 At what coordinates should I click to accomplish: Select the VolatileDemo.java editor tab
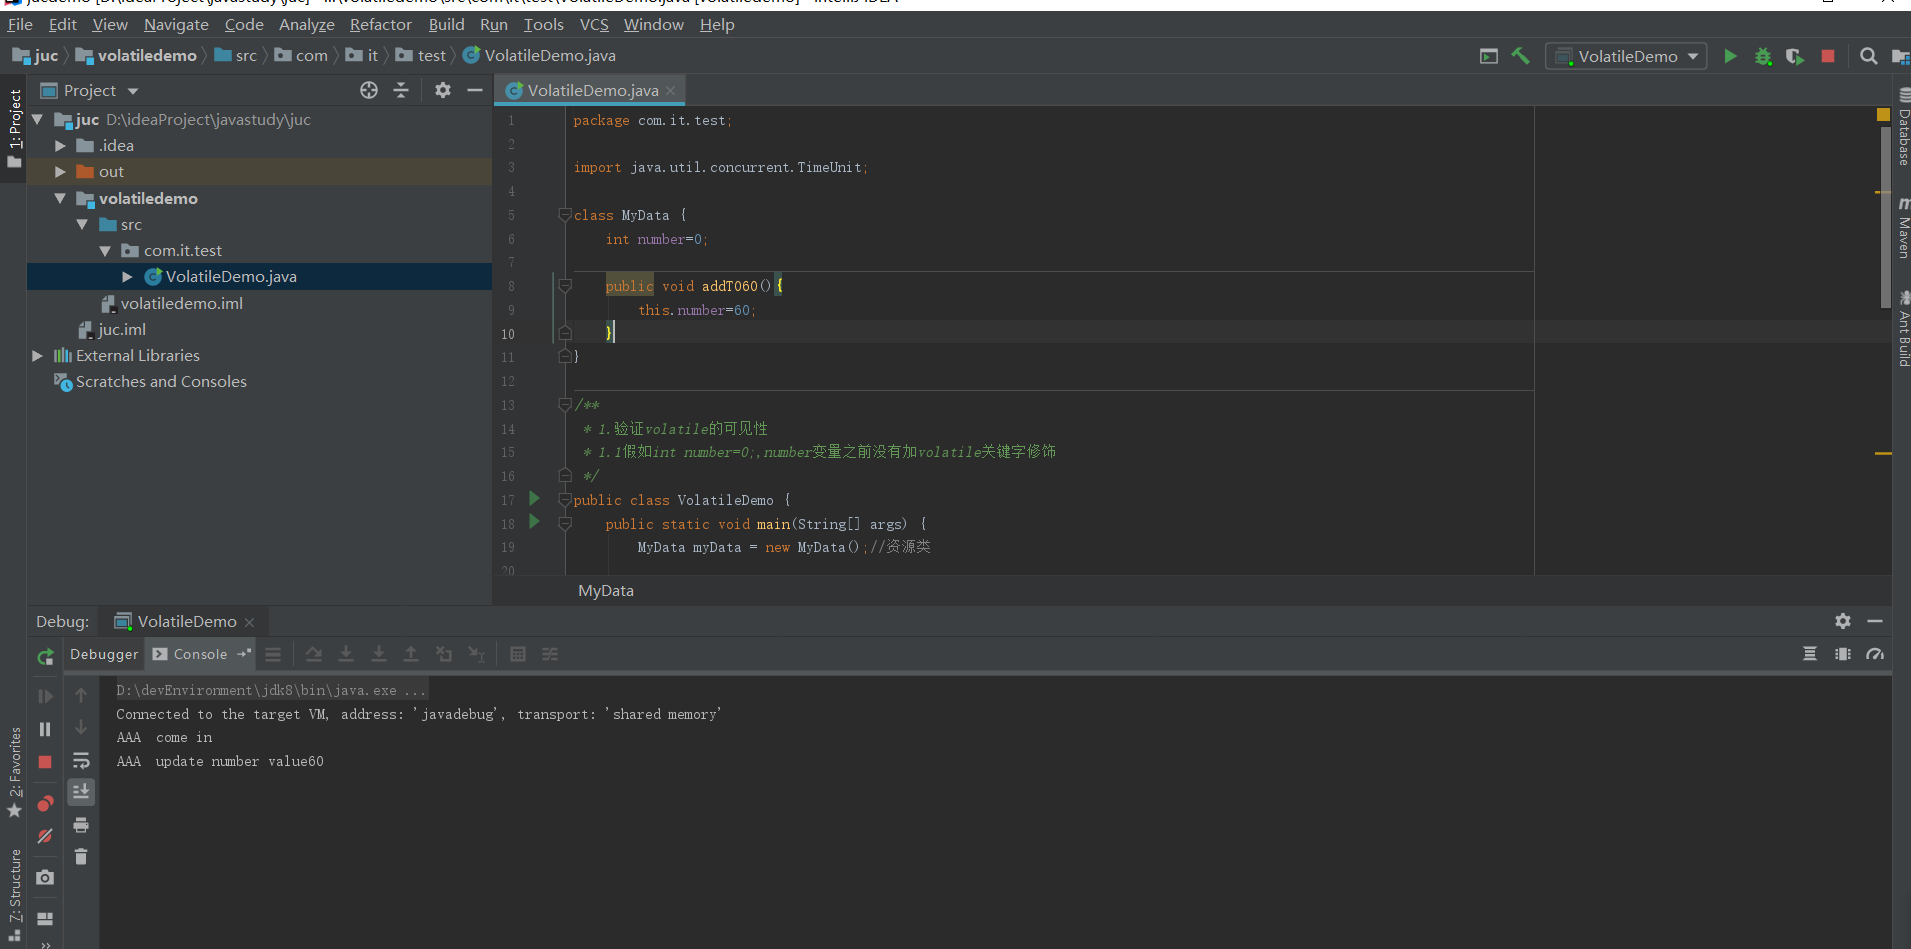click(592, 90)
